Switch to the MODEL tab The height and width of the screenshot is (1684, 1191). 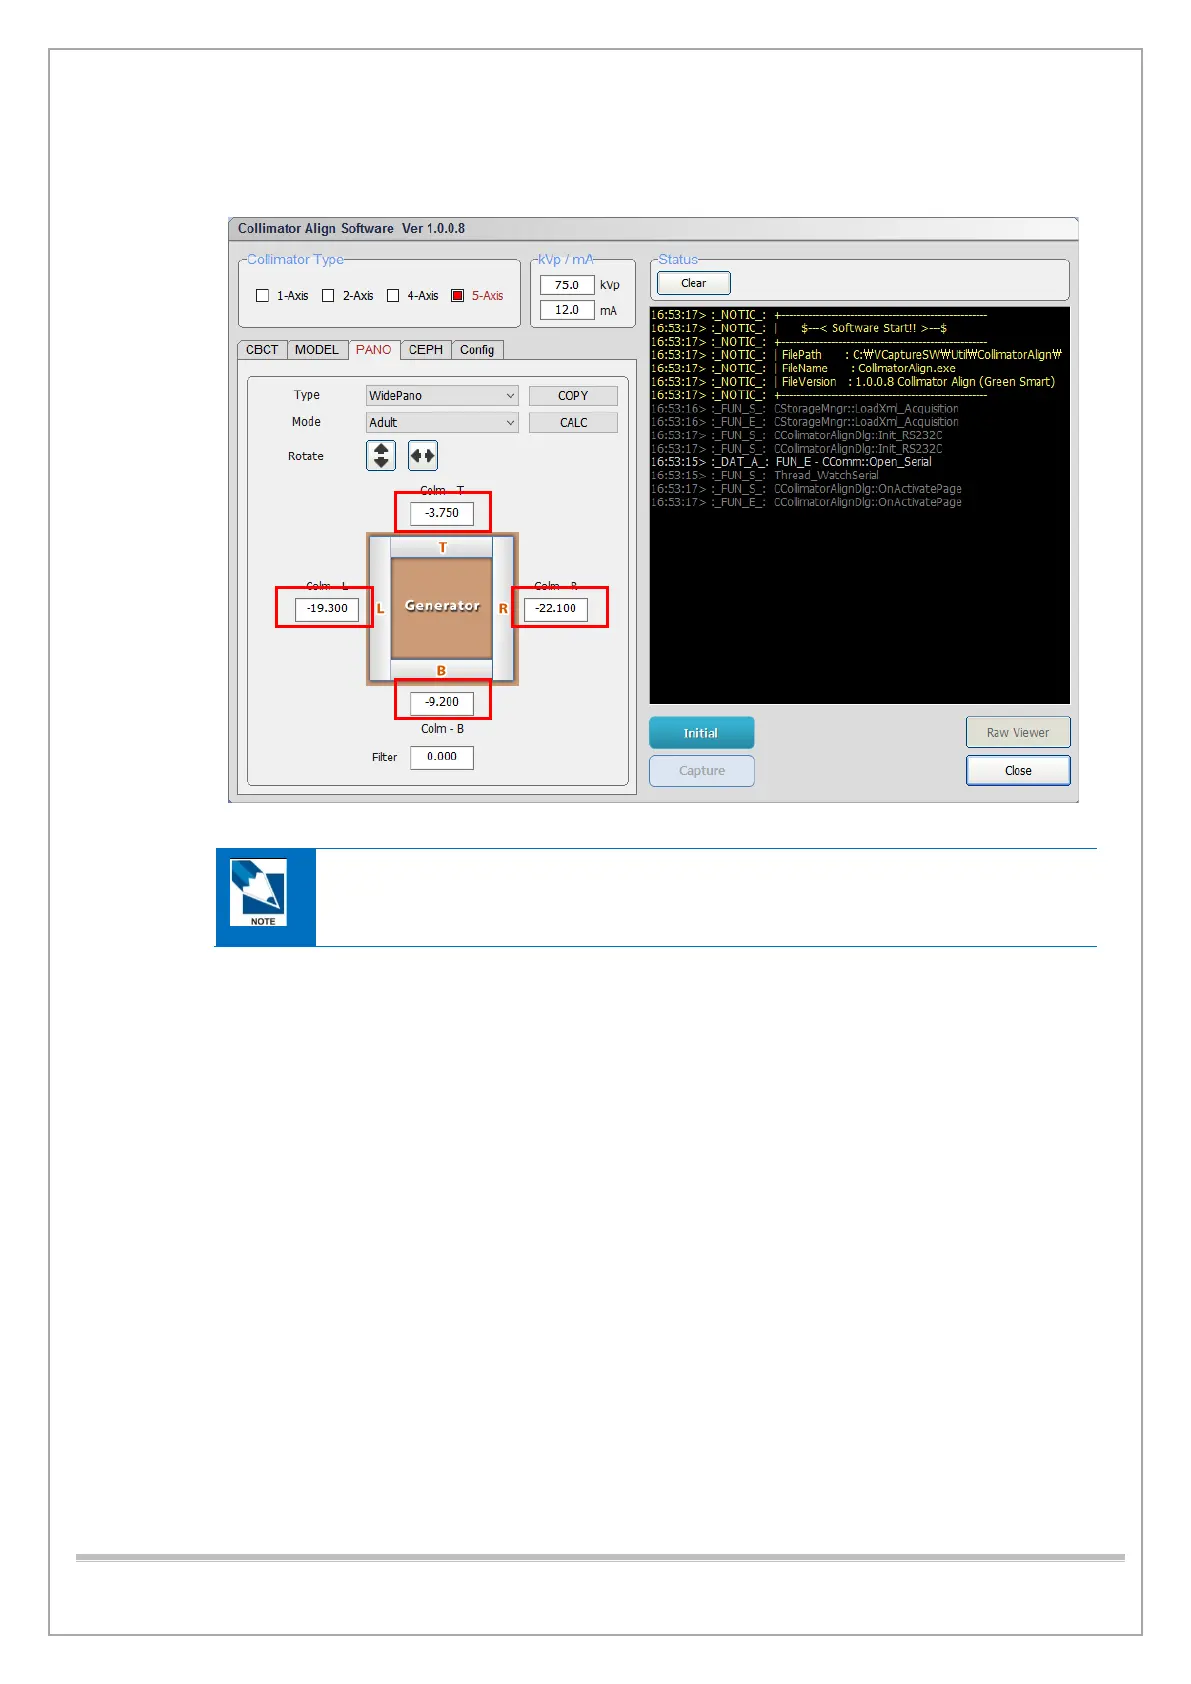click(x=317, y=350)
